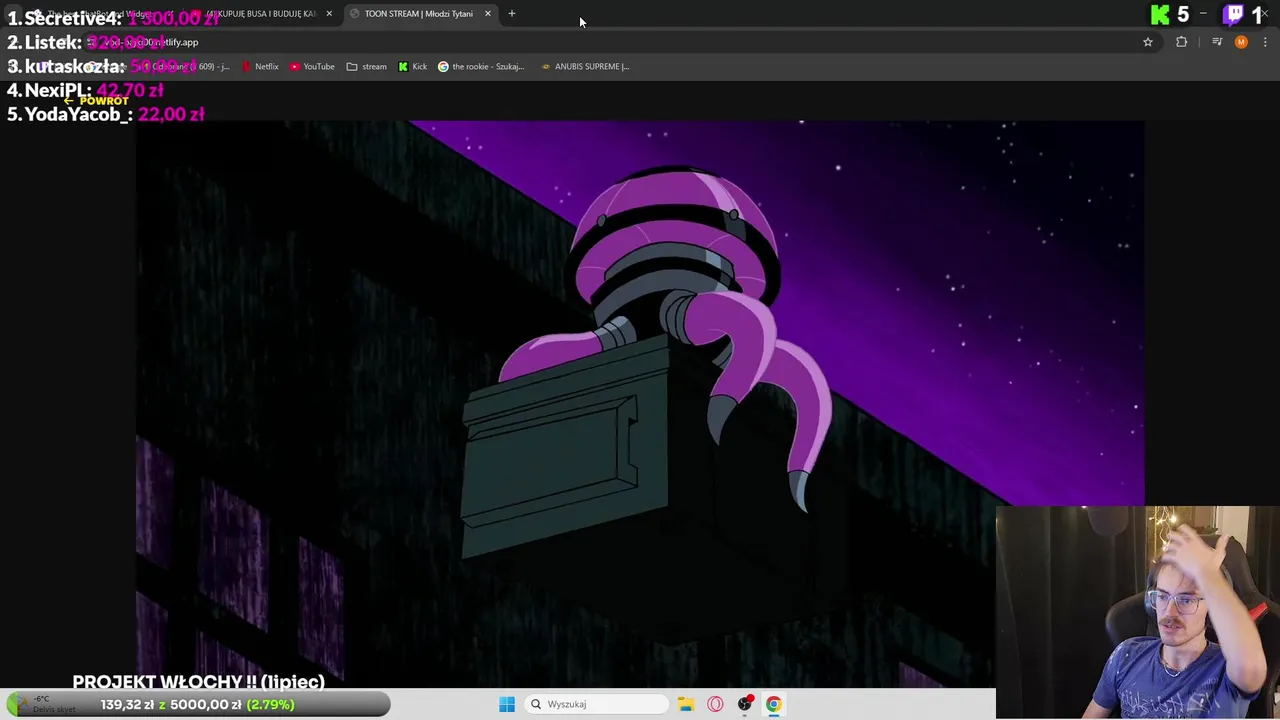Open File Explorer from the taskbar
This screenshot has height=720, width=1280.
tap(686, 704)
